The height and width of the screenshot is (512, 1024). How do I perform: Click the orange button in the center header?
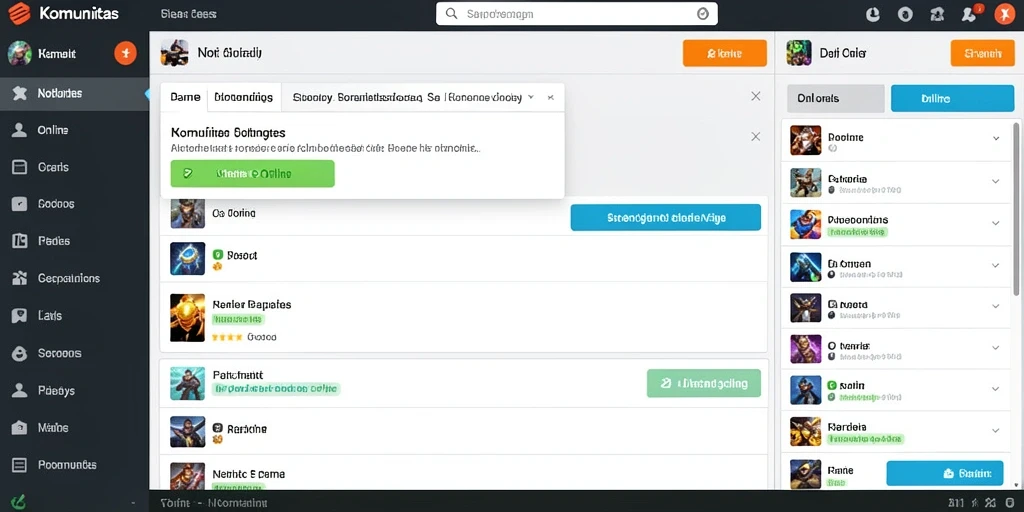pos(725,54)
